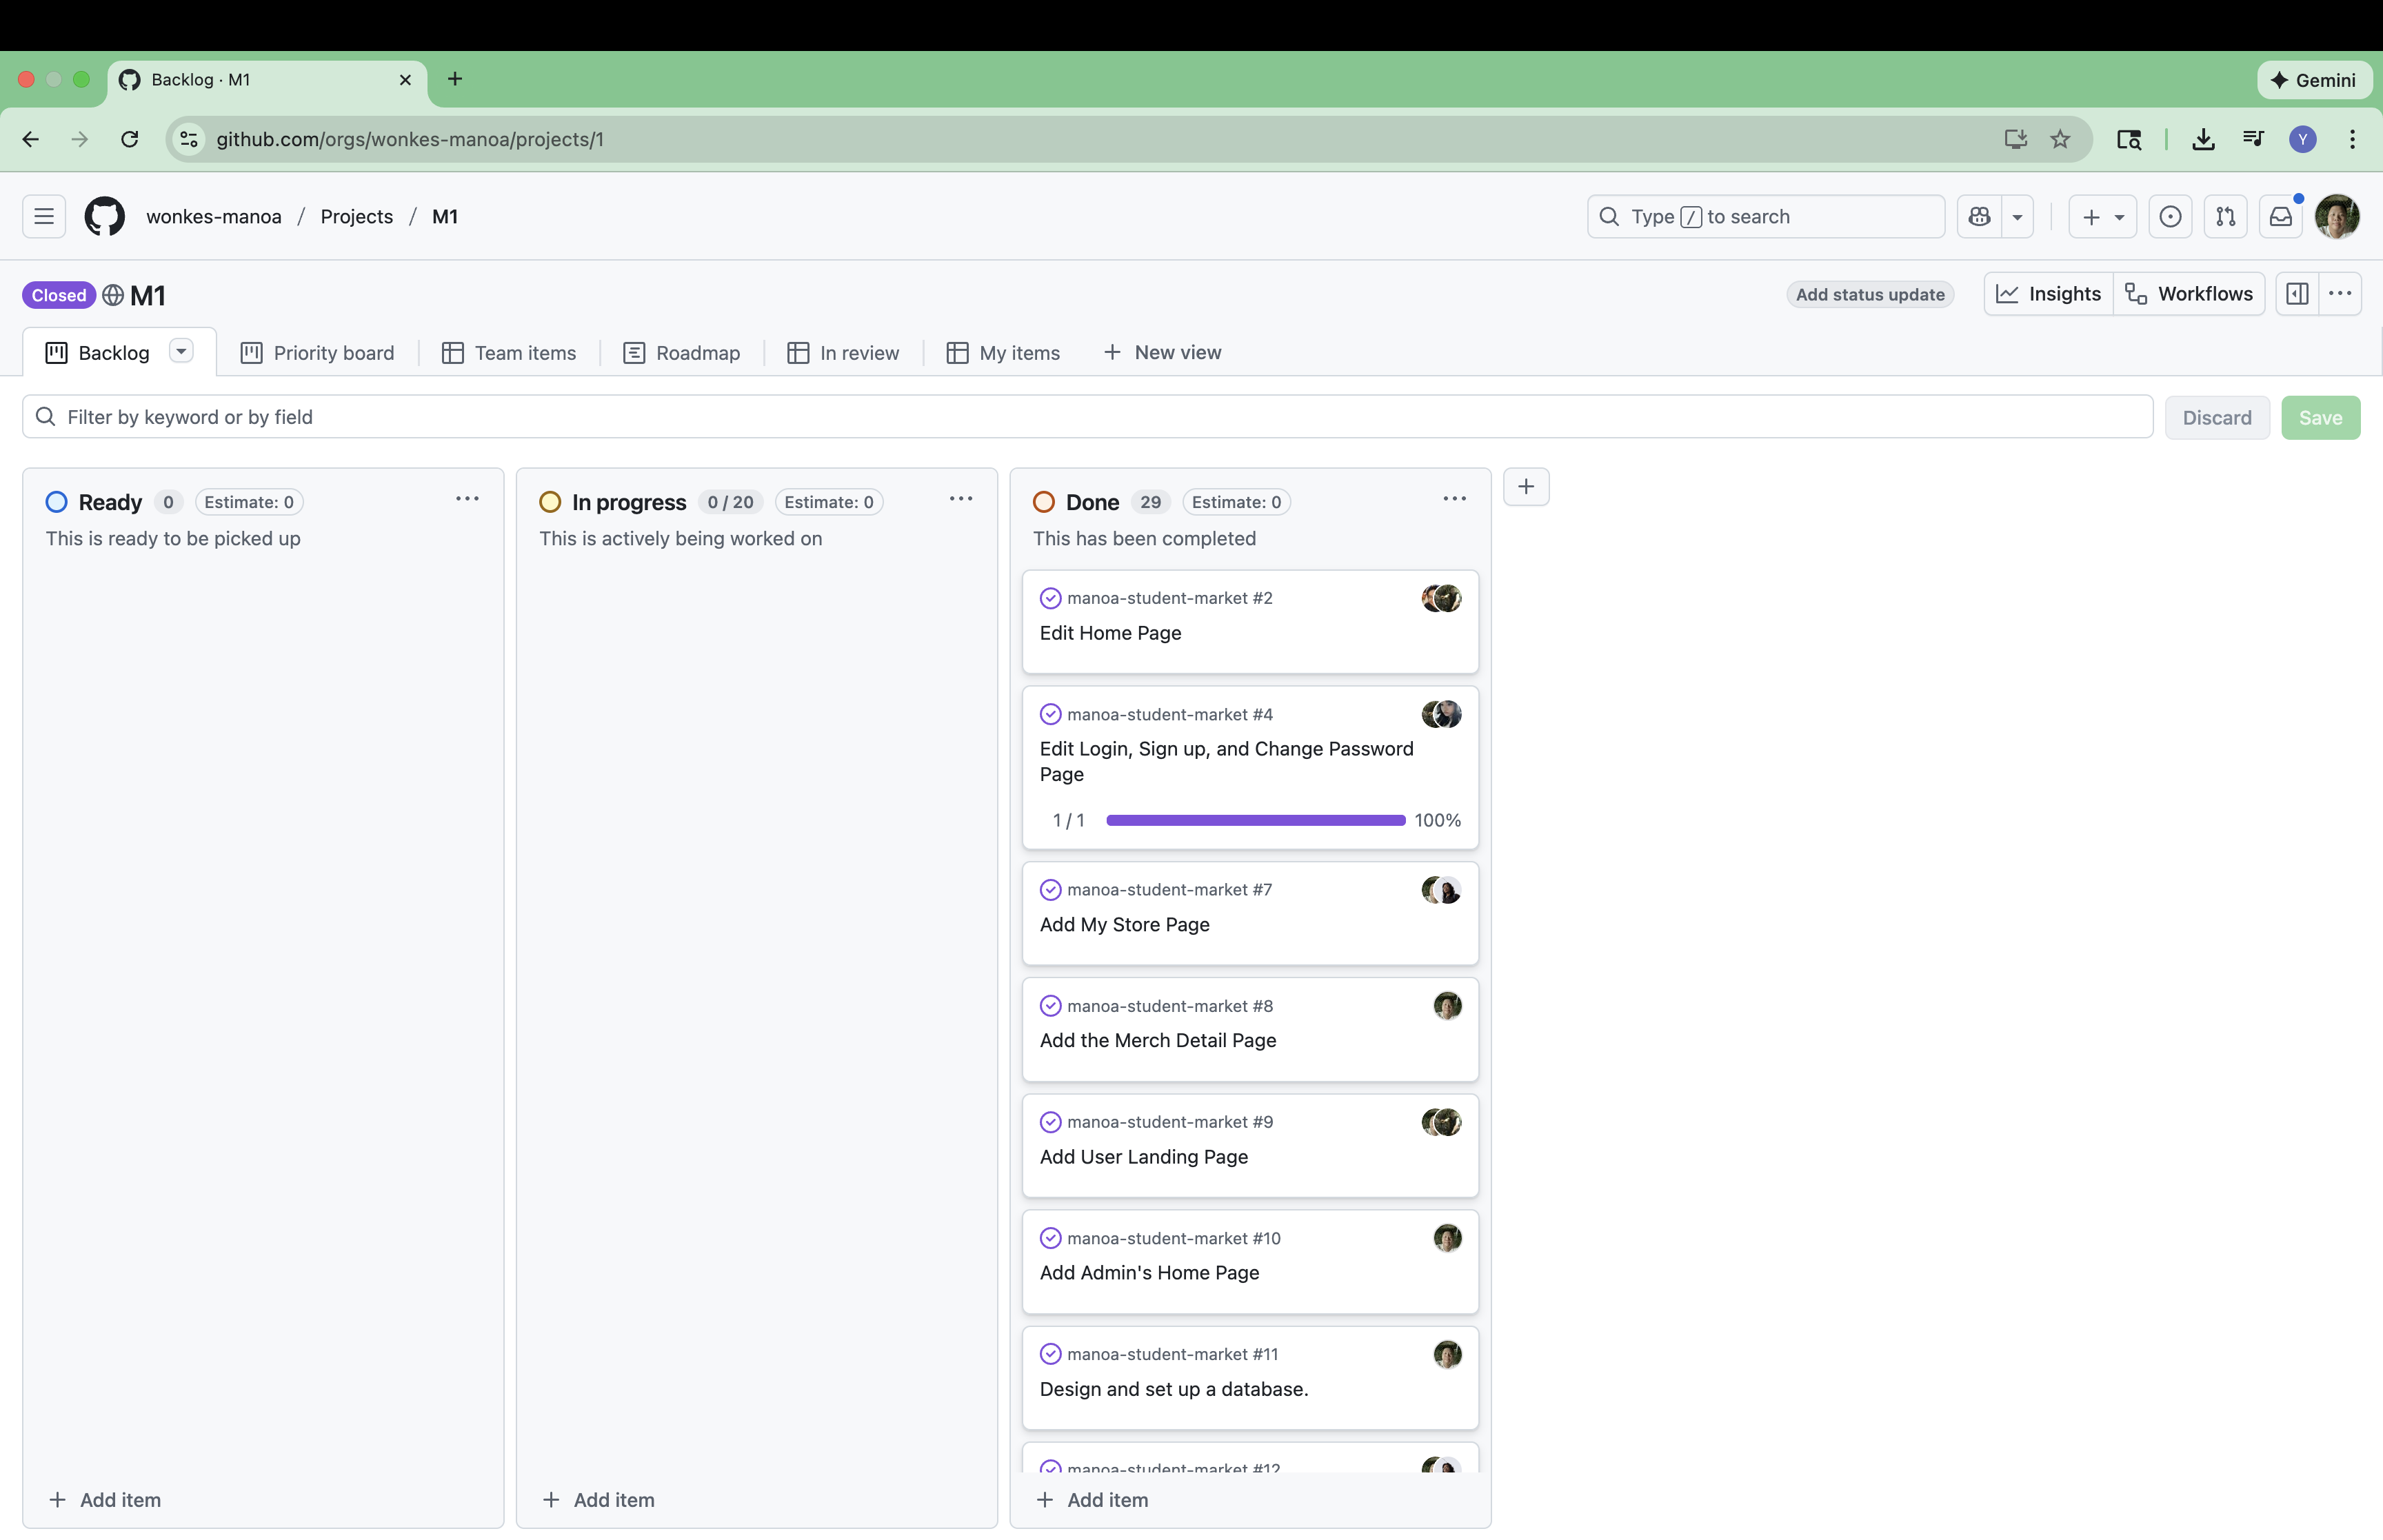Open the issues icon in header

point(2170,216)
